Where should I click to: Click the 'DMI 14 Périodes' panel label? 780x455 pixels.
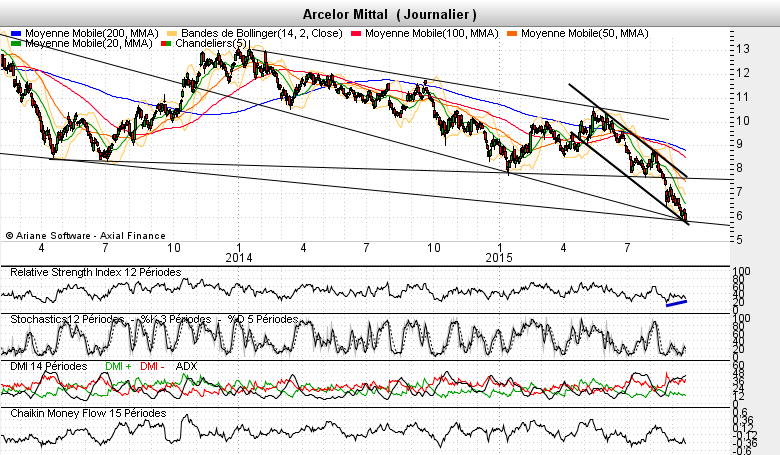tap(49, 366)
